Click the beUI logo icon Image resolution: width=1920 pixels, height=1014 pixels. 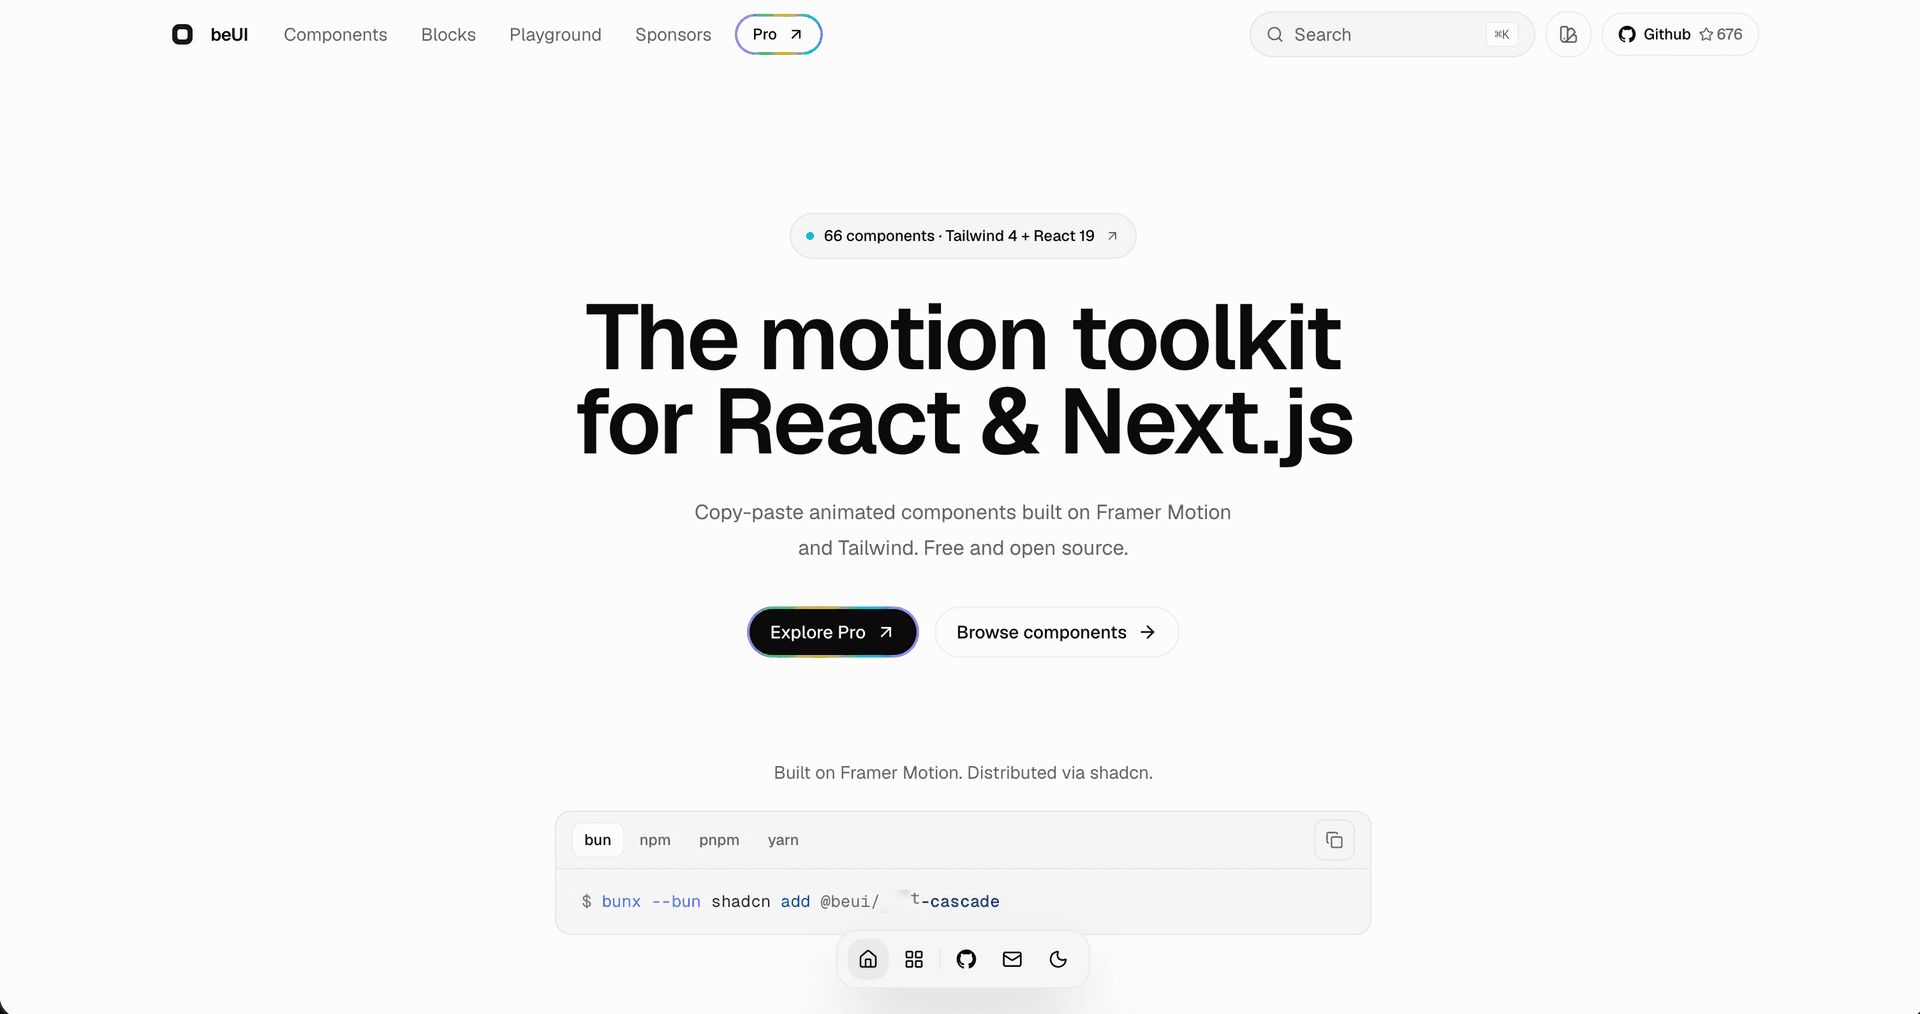(182, 34)
